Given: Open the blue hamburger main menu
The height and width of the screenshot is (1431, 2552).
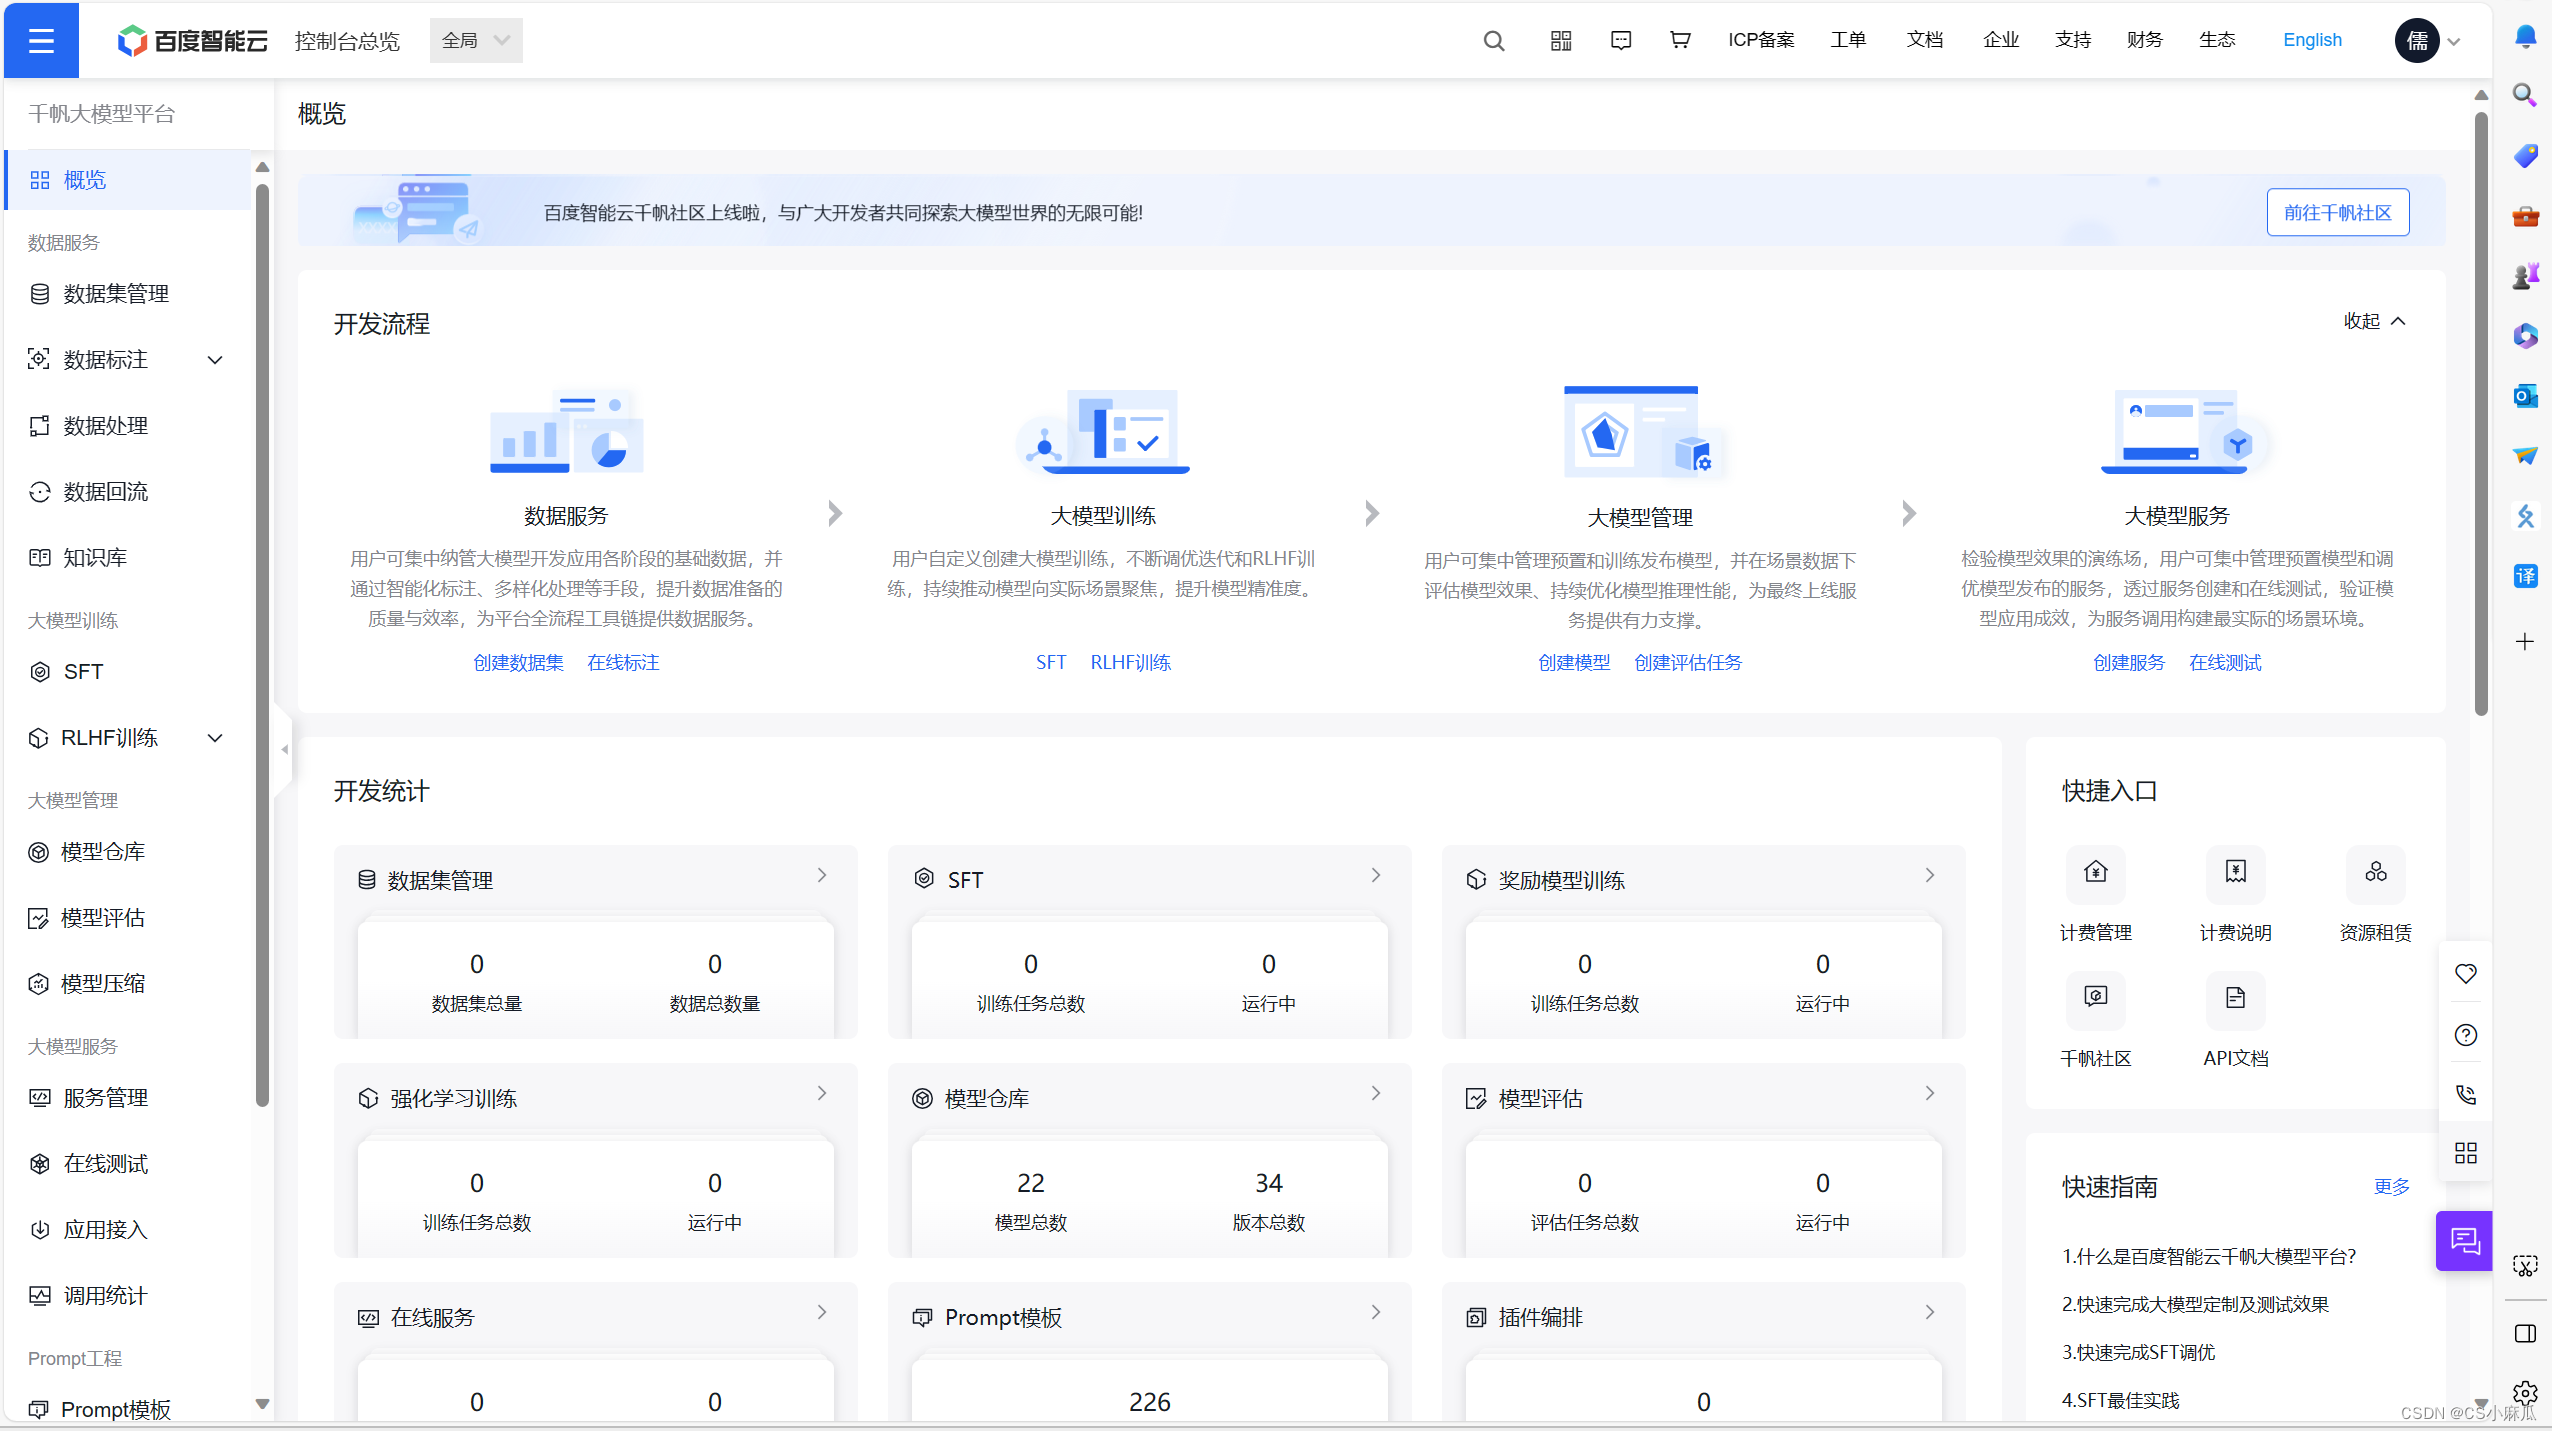Looking at the screenshot, I should 41,40.
